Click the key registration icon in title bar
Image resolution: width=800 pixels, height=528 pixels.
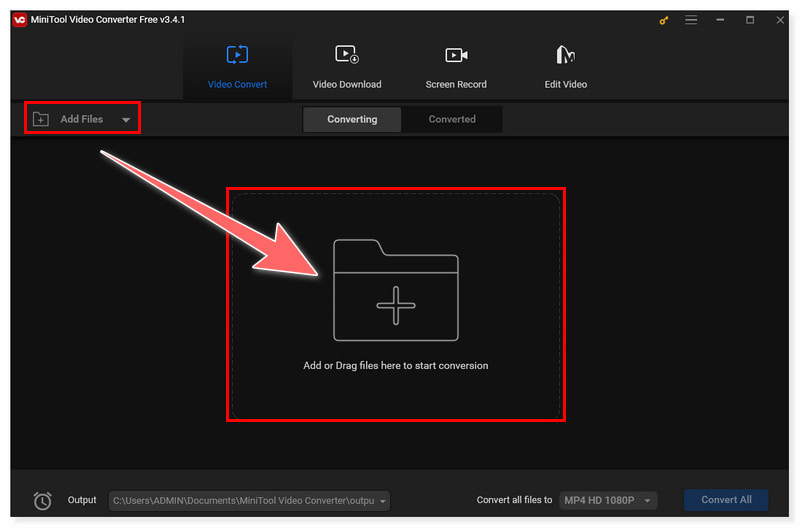[x=664, y=20]
